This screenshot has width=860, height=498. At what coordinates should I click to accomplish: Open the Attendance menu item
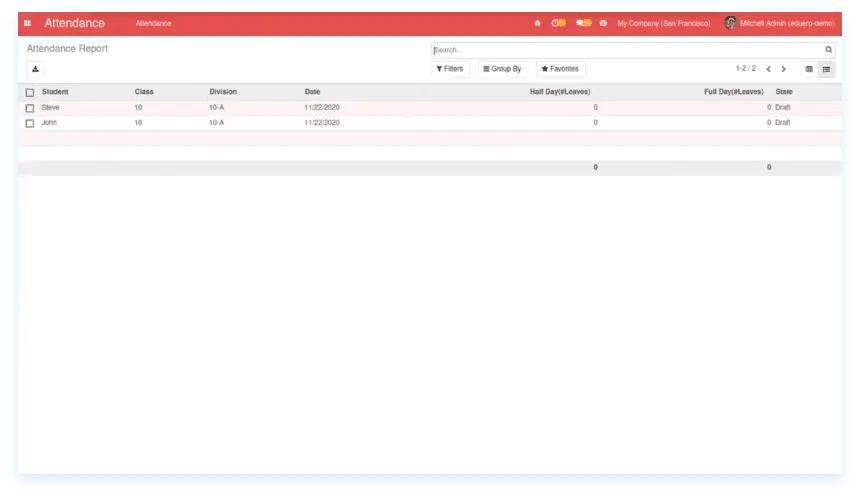153,23
